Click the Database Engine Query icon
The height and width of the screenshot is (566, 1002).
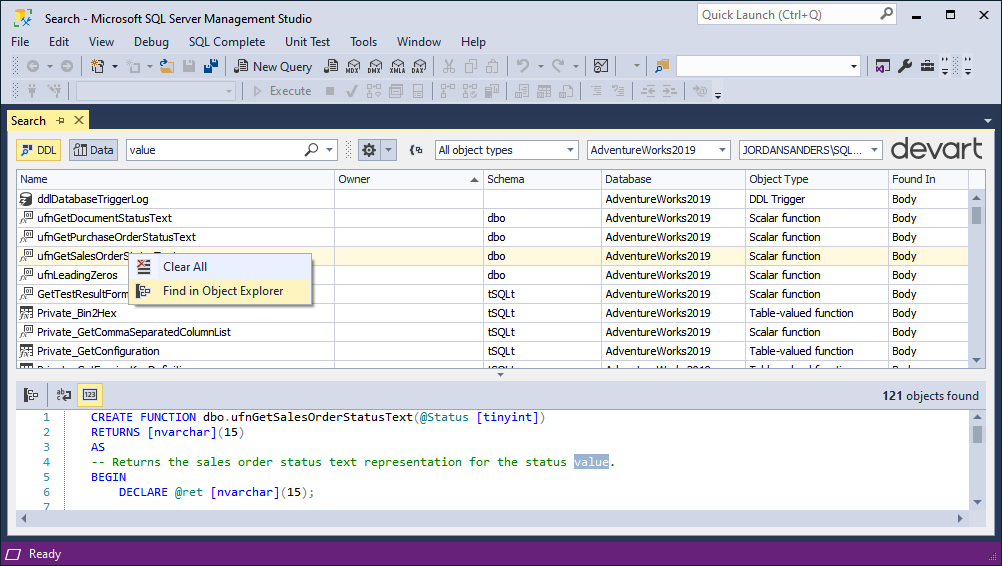point(331,66)
